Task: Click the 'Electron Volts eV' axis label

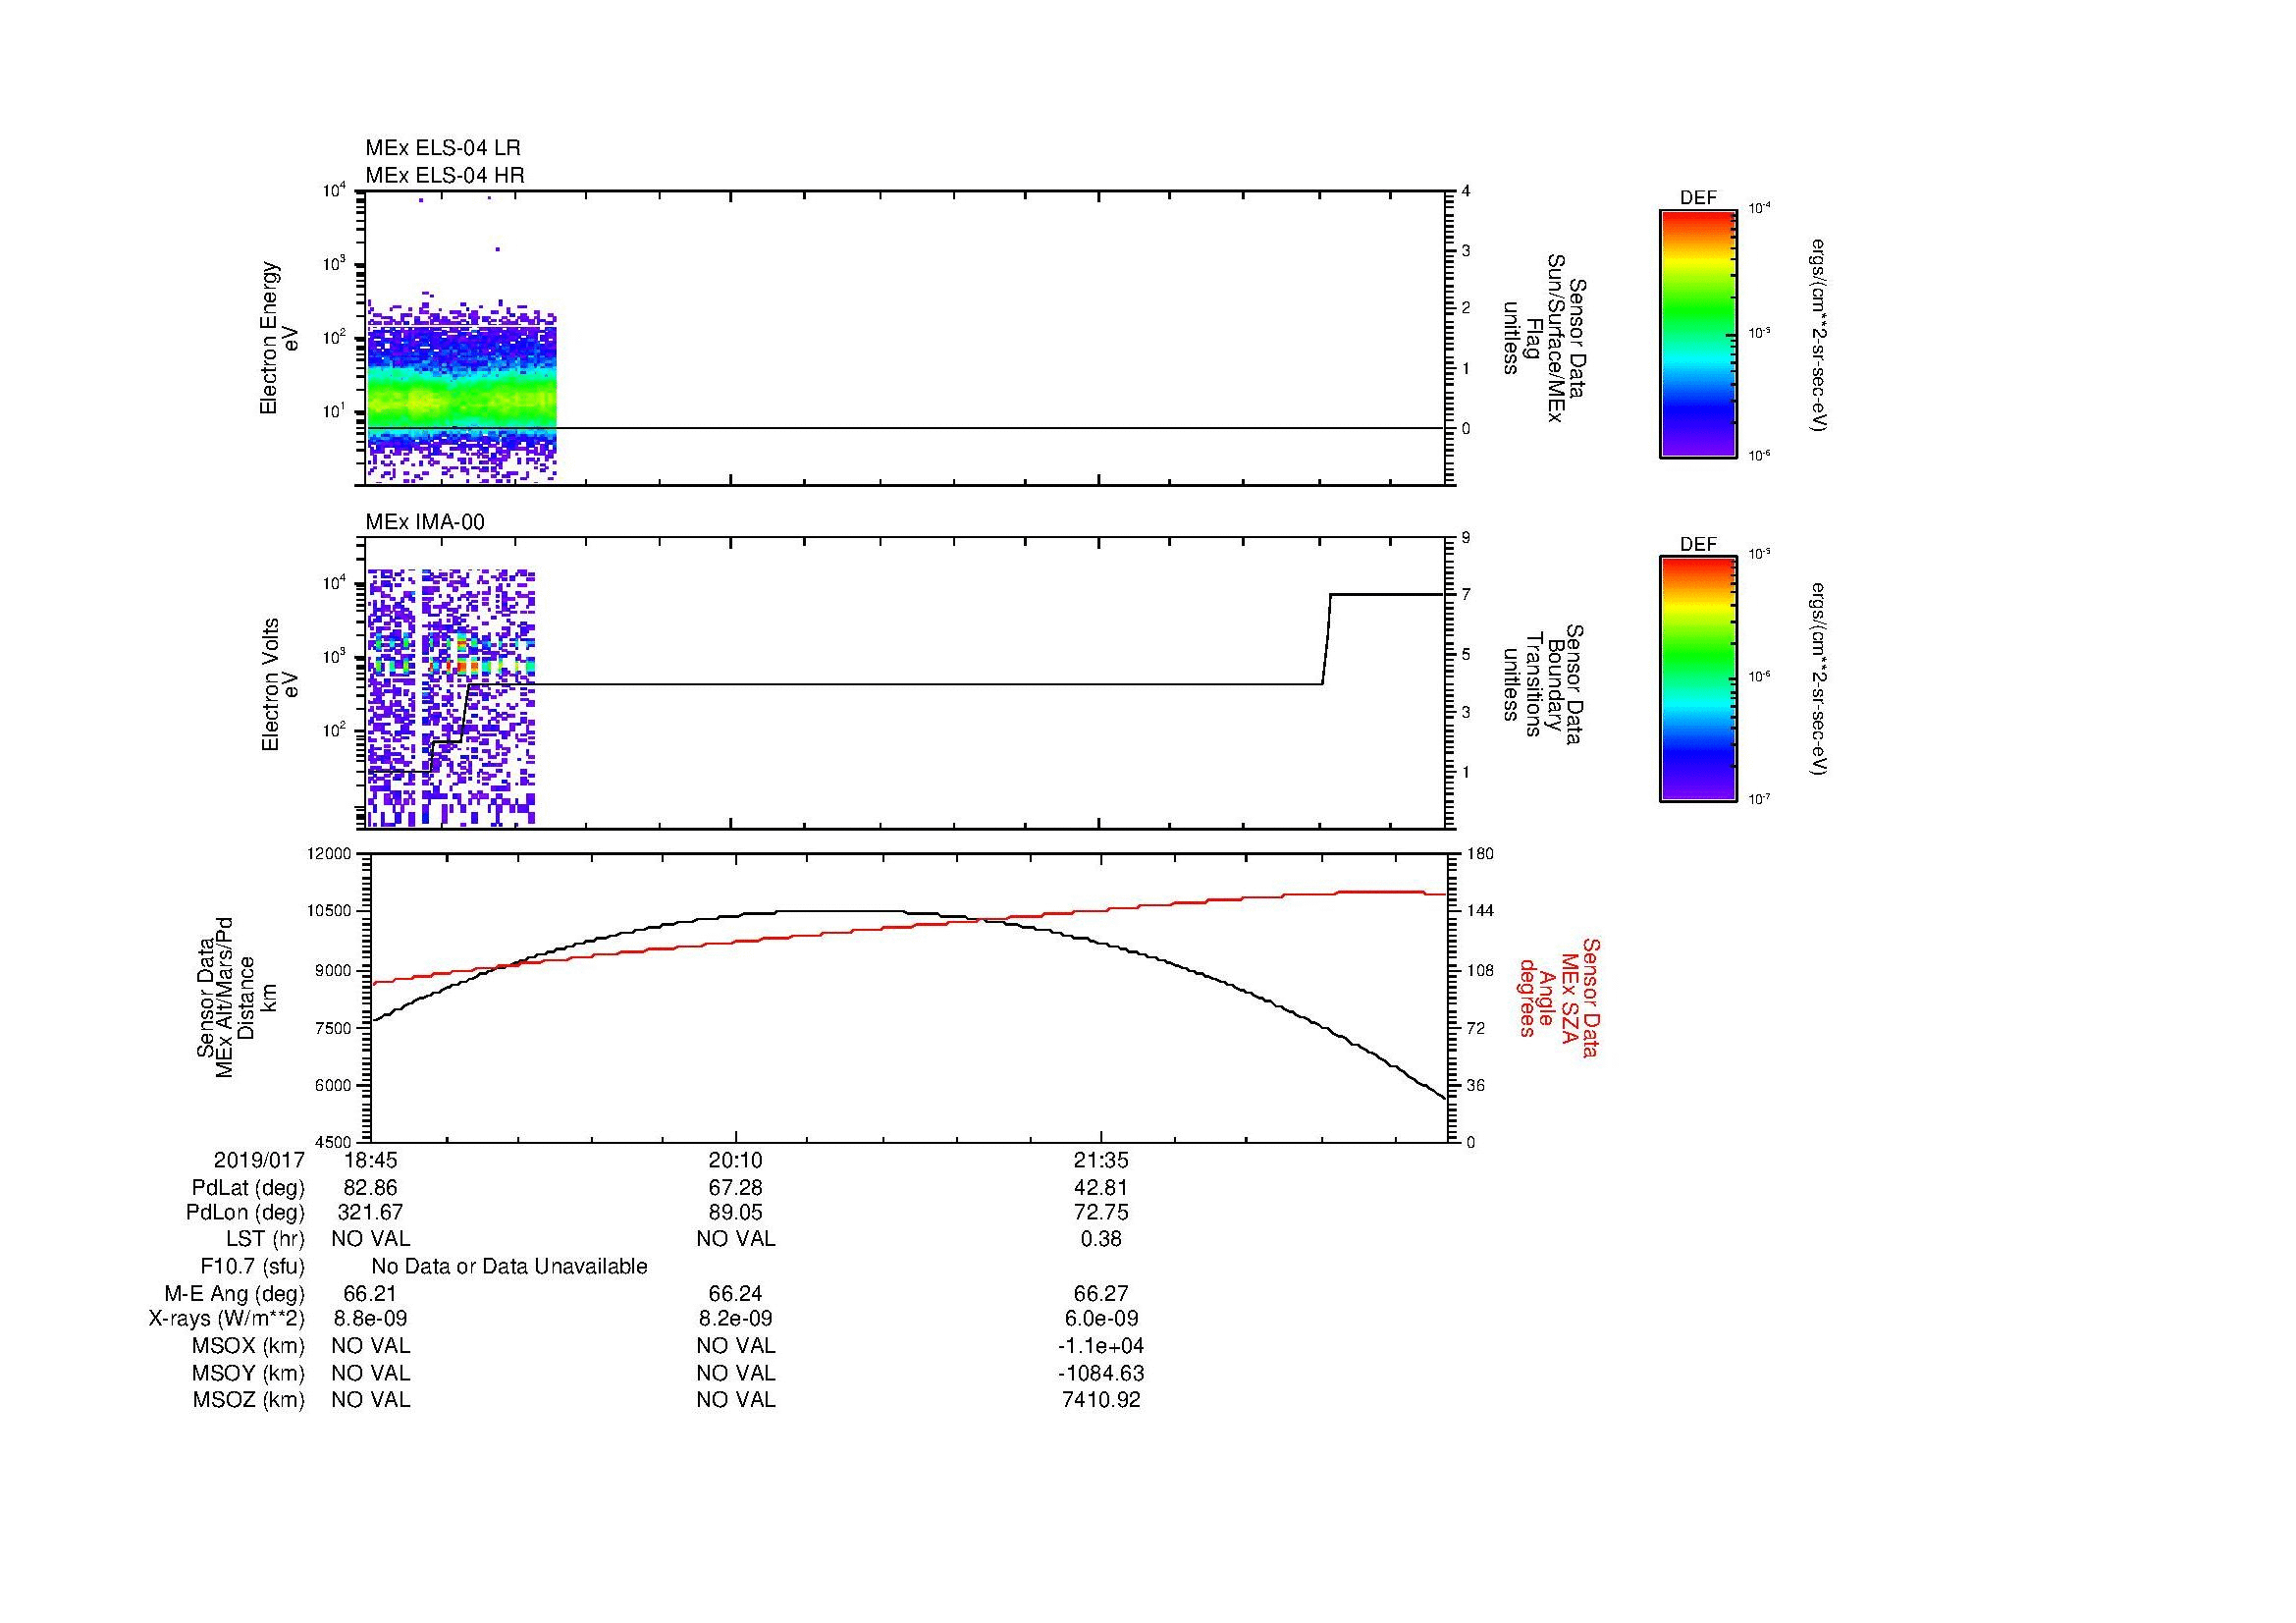Action: pyautogui.click(x=281, y=684)
